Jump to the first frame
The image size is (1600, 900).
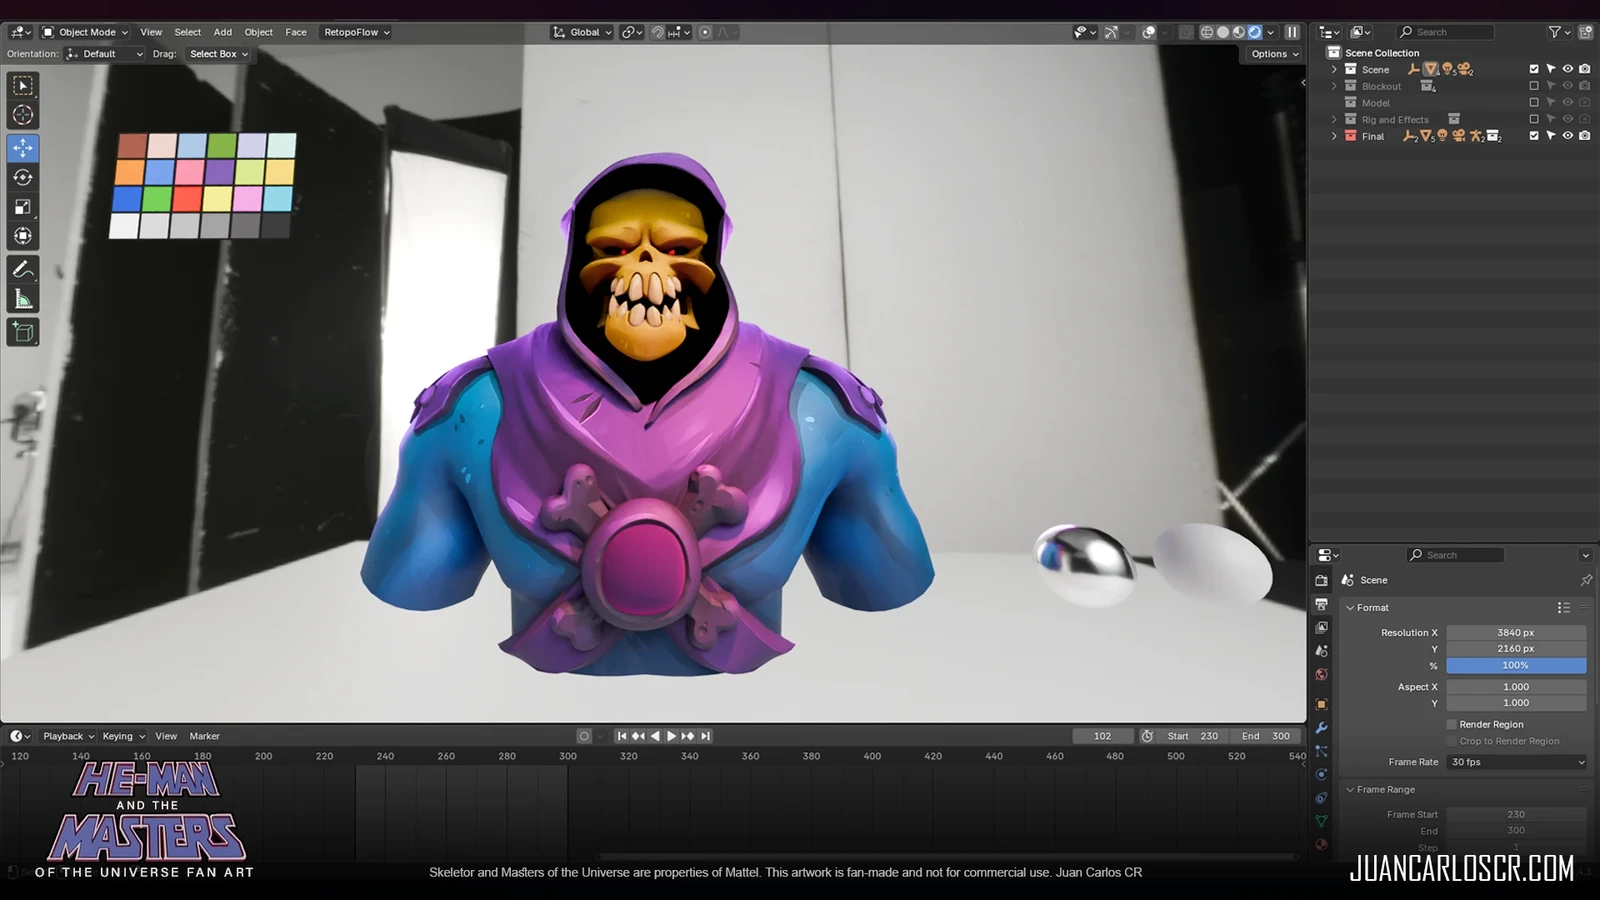pos(622,736)
